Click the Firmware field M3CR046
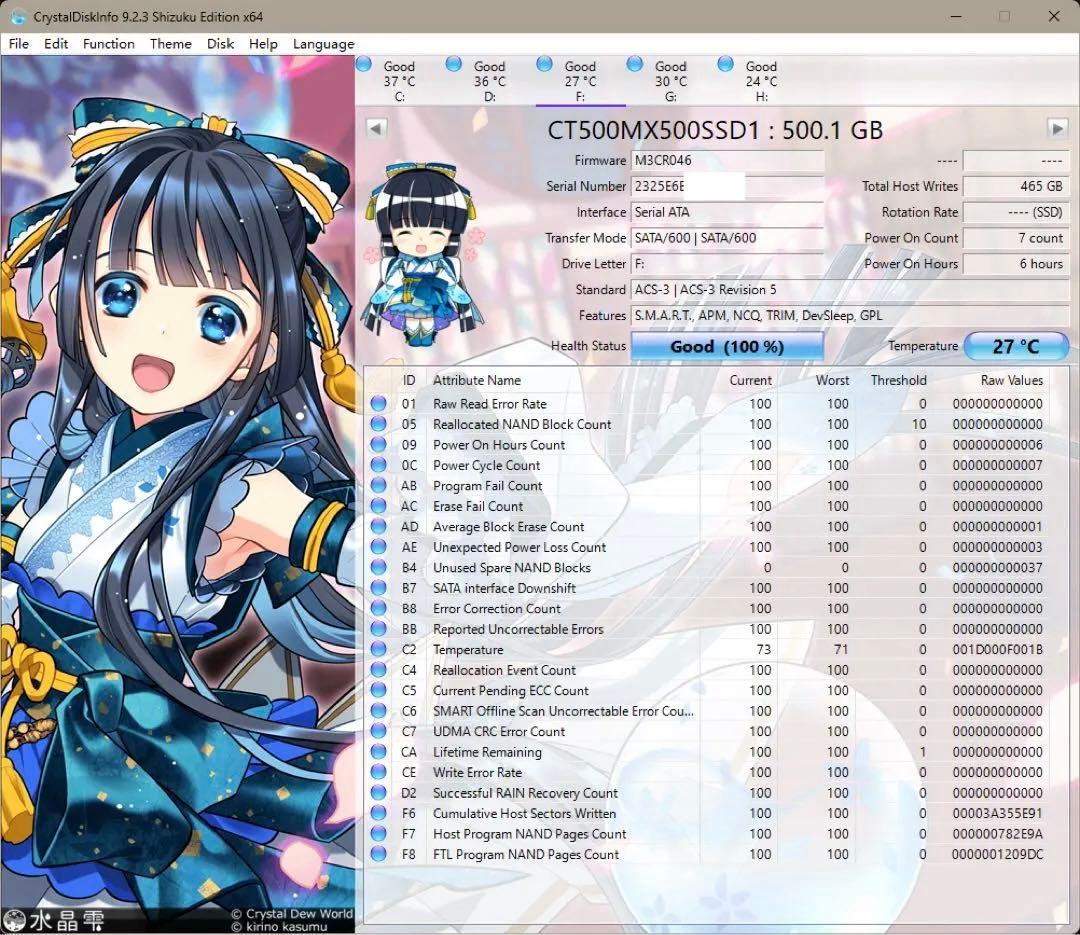The image size is (1080, 935). click(727, 161)
